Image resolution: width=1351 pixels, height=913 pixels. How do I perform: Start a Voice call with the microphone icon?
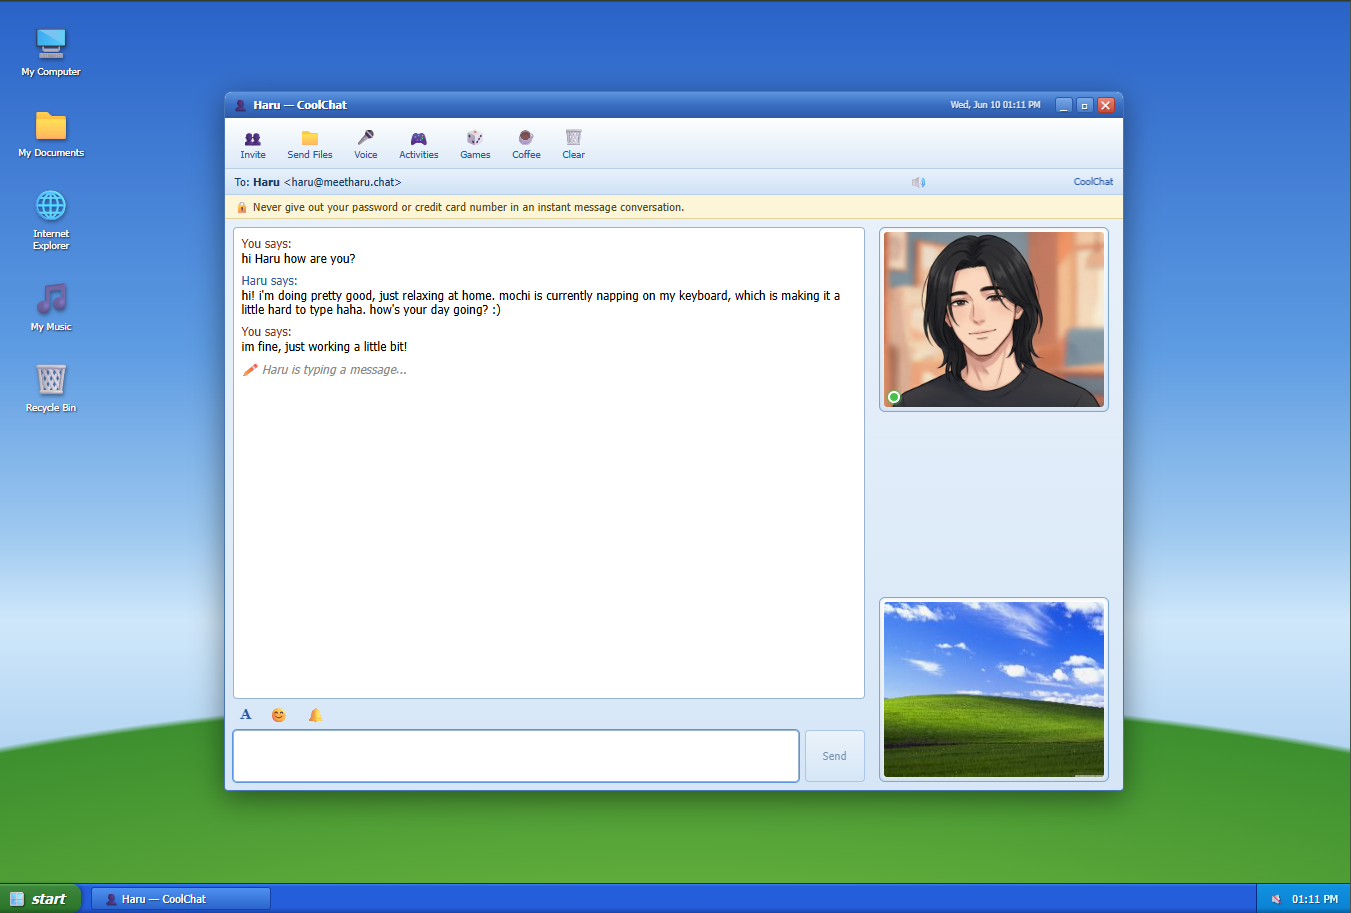pyautogui.click(x=366, y=144)
